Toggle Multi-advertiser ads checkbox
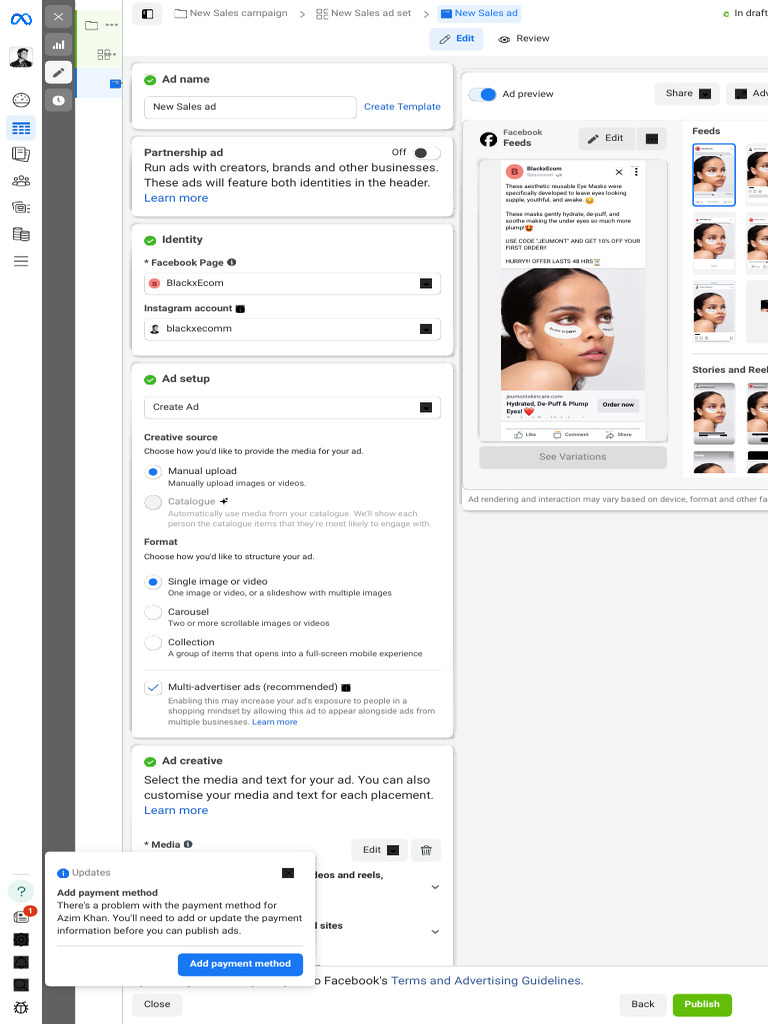The height and width of the screenshot is (1024, 768). (x=153, y=688)
